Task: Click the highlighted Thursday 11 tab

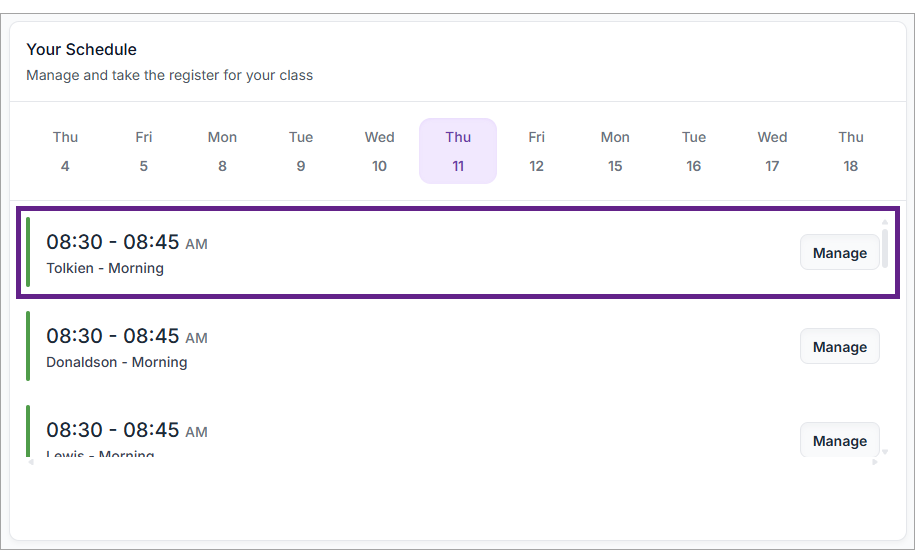Action: coord(458,151)
